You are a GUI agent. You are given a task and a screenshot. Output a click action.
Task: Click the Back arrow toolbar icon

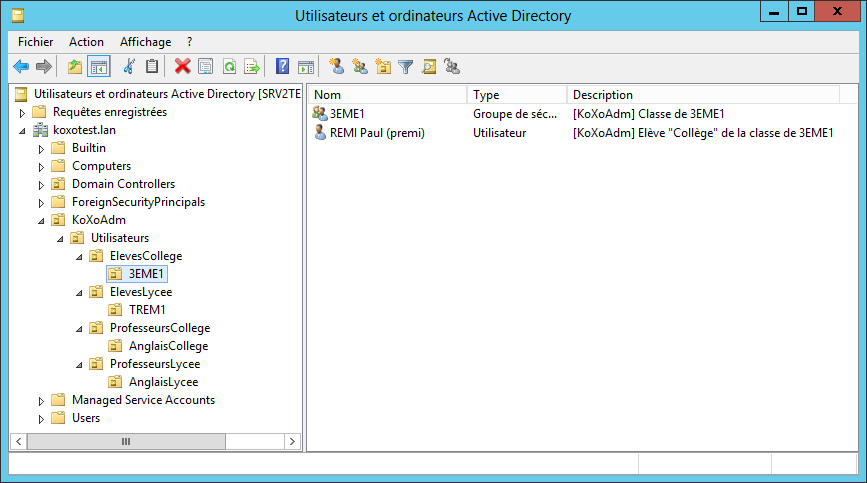tap(21, 67)
